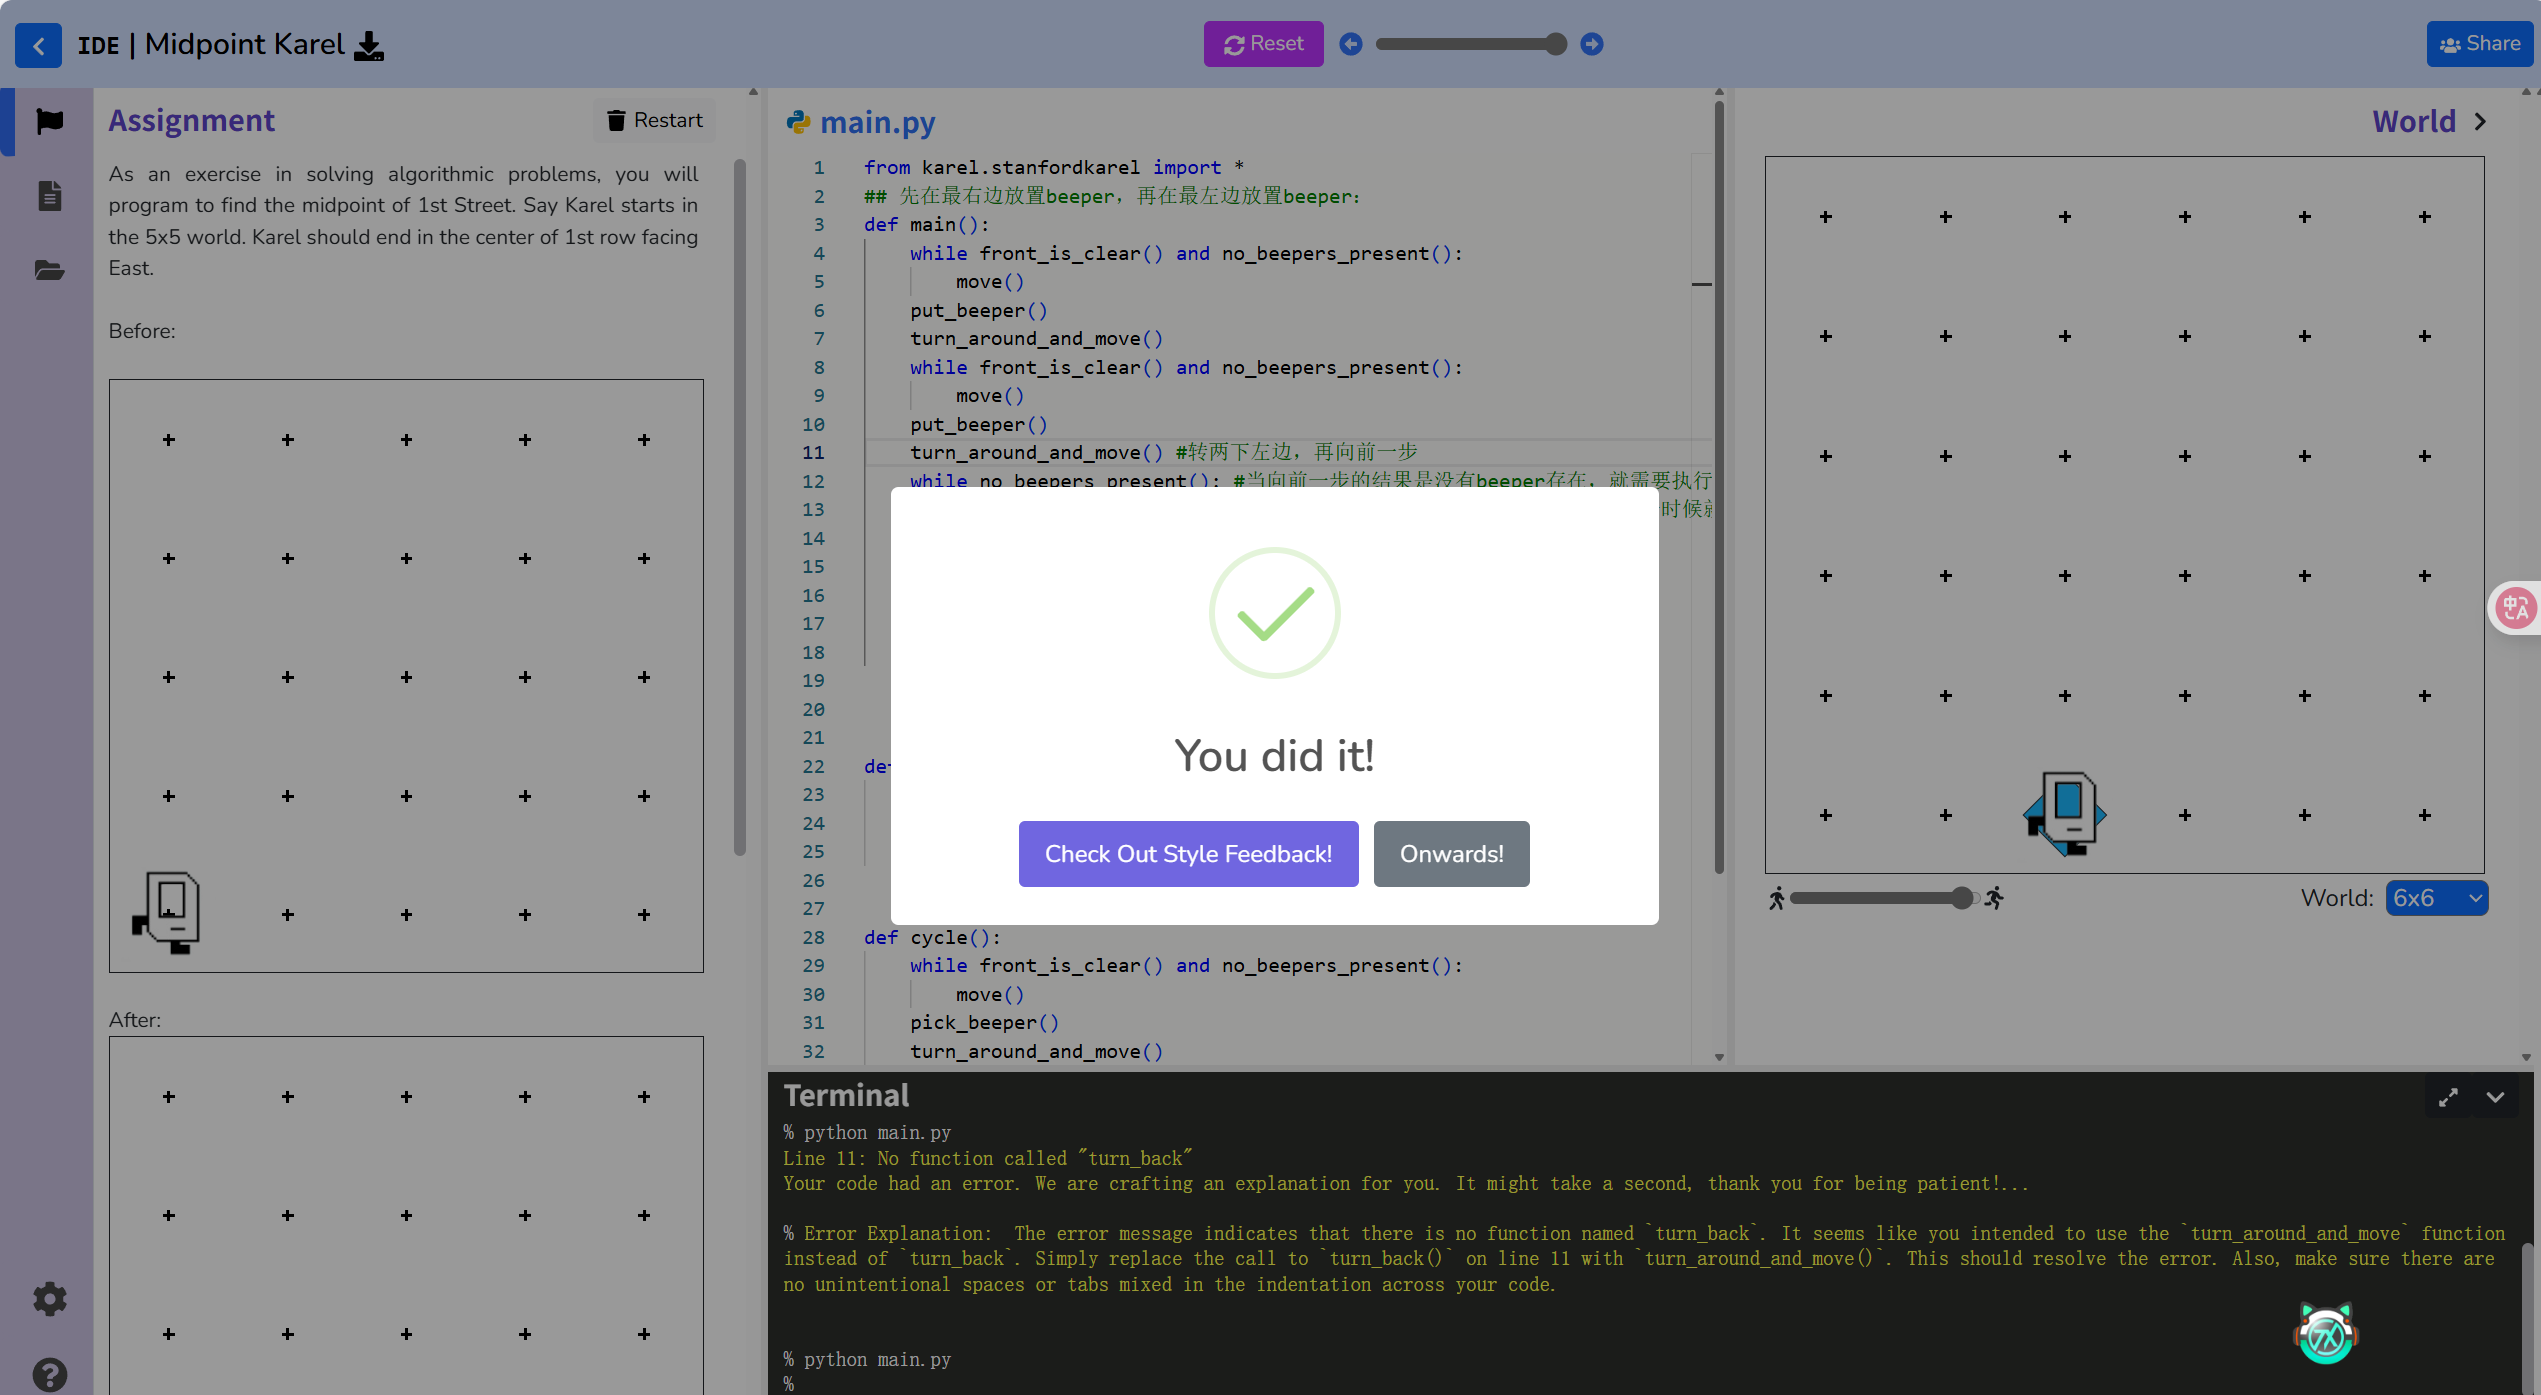Click the blue back arrow button
This screenshot has height=1395, width=2541.
(x=38, y=45)
